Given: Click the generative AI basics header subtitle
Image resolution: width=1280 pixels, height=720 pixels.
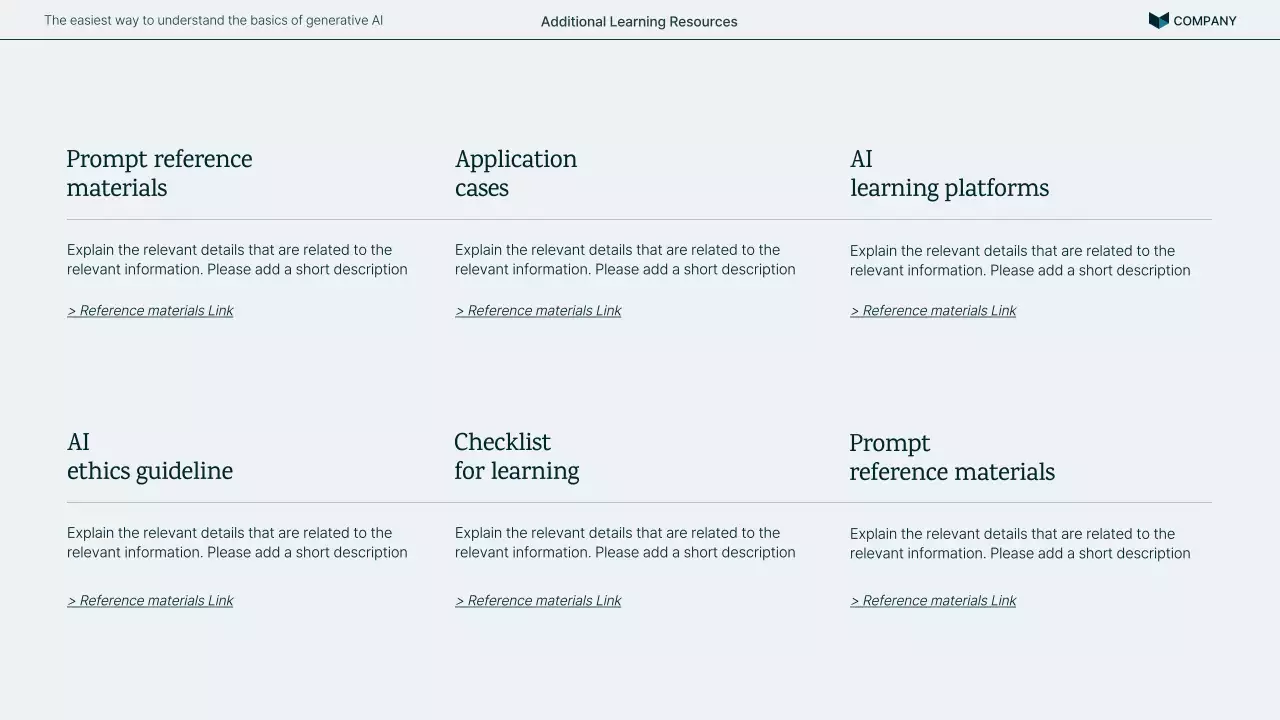Looking at the screenshot, I should 213,20.
